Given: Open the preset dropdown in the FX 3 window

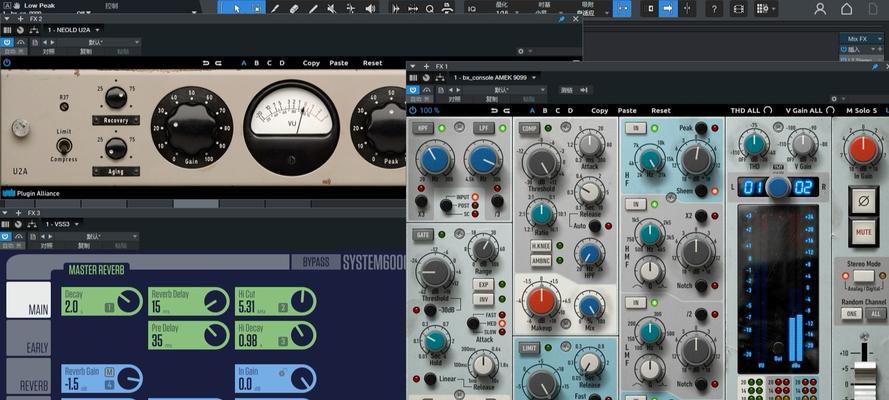Looking at the screenshot, I should [x=99, y=236].
